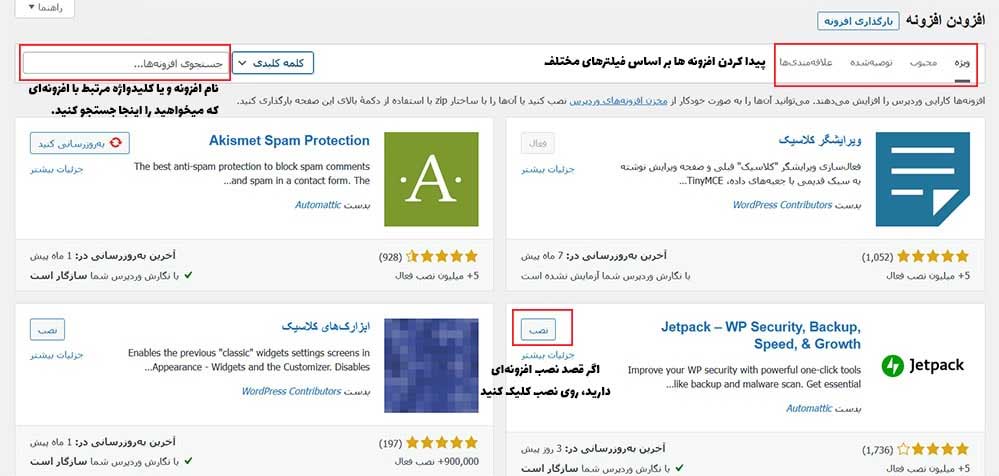This screenshot has height=476, width=999.
Task: Open the Akismet Spam Protection plugin icon
Action: (431, 179)
